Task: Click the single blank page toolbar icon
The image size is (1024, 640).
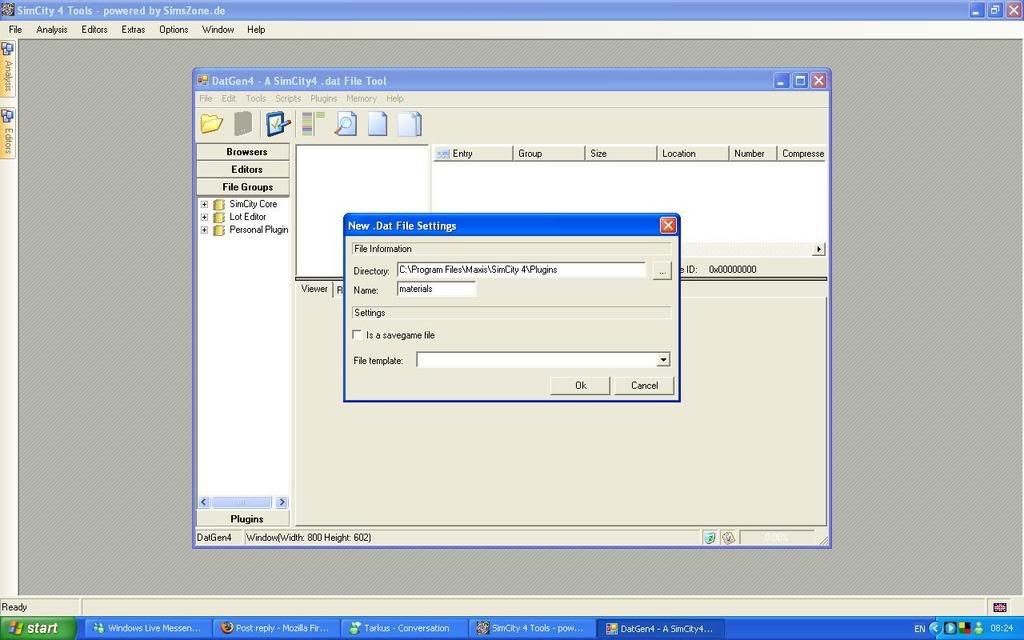Action: click(377, 123)
